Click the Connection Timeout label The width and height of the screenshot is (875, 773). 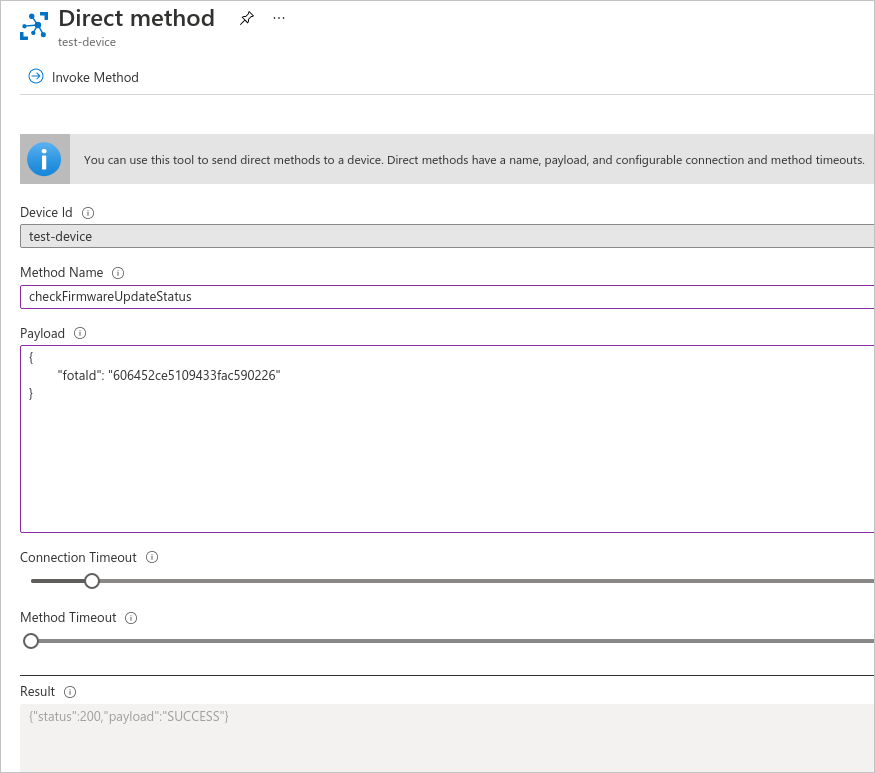pos(78,558)
